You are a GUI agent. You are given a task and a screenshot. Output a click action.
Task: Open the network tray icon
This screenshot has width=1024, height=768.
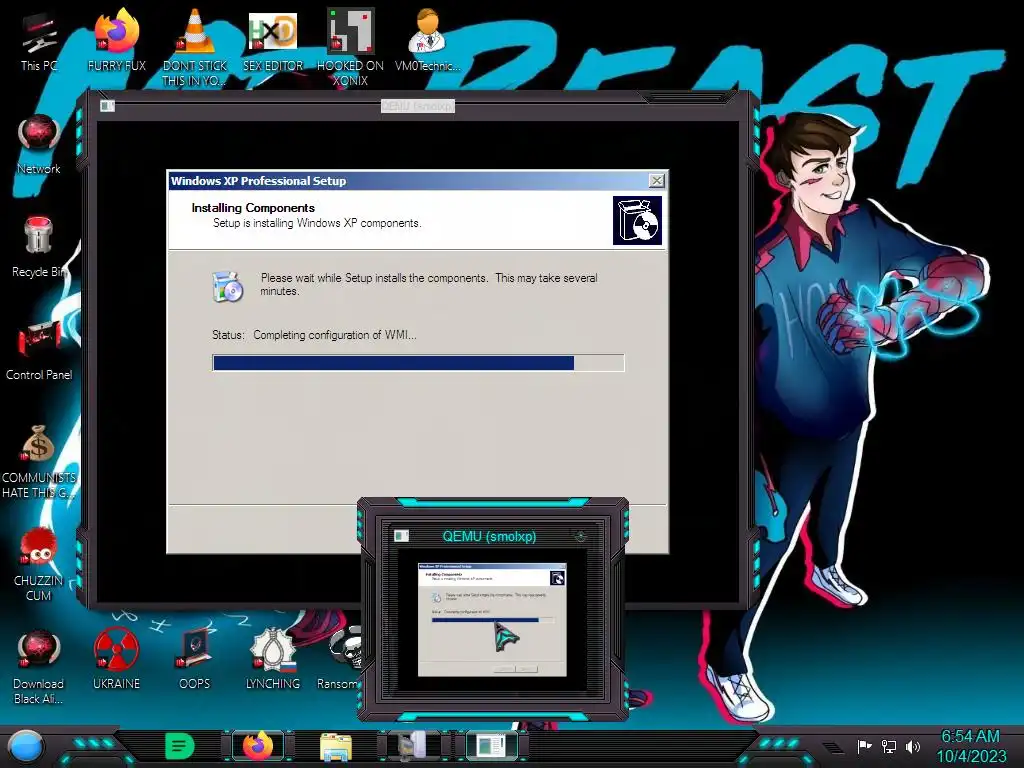tap(889, 746)
